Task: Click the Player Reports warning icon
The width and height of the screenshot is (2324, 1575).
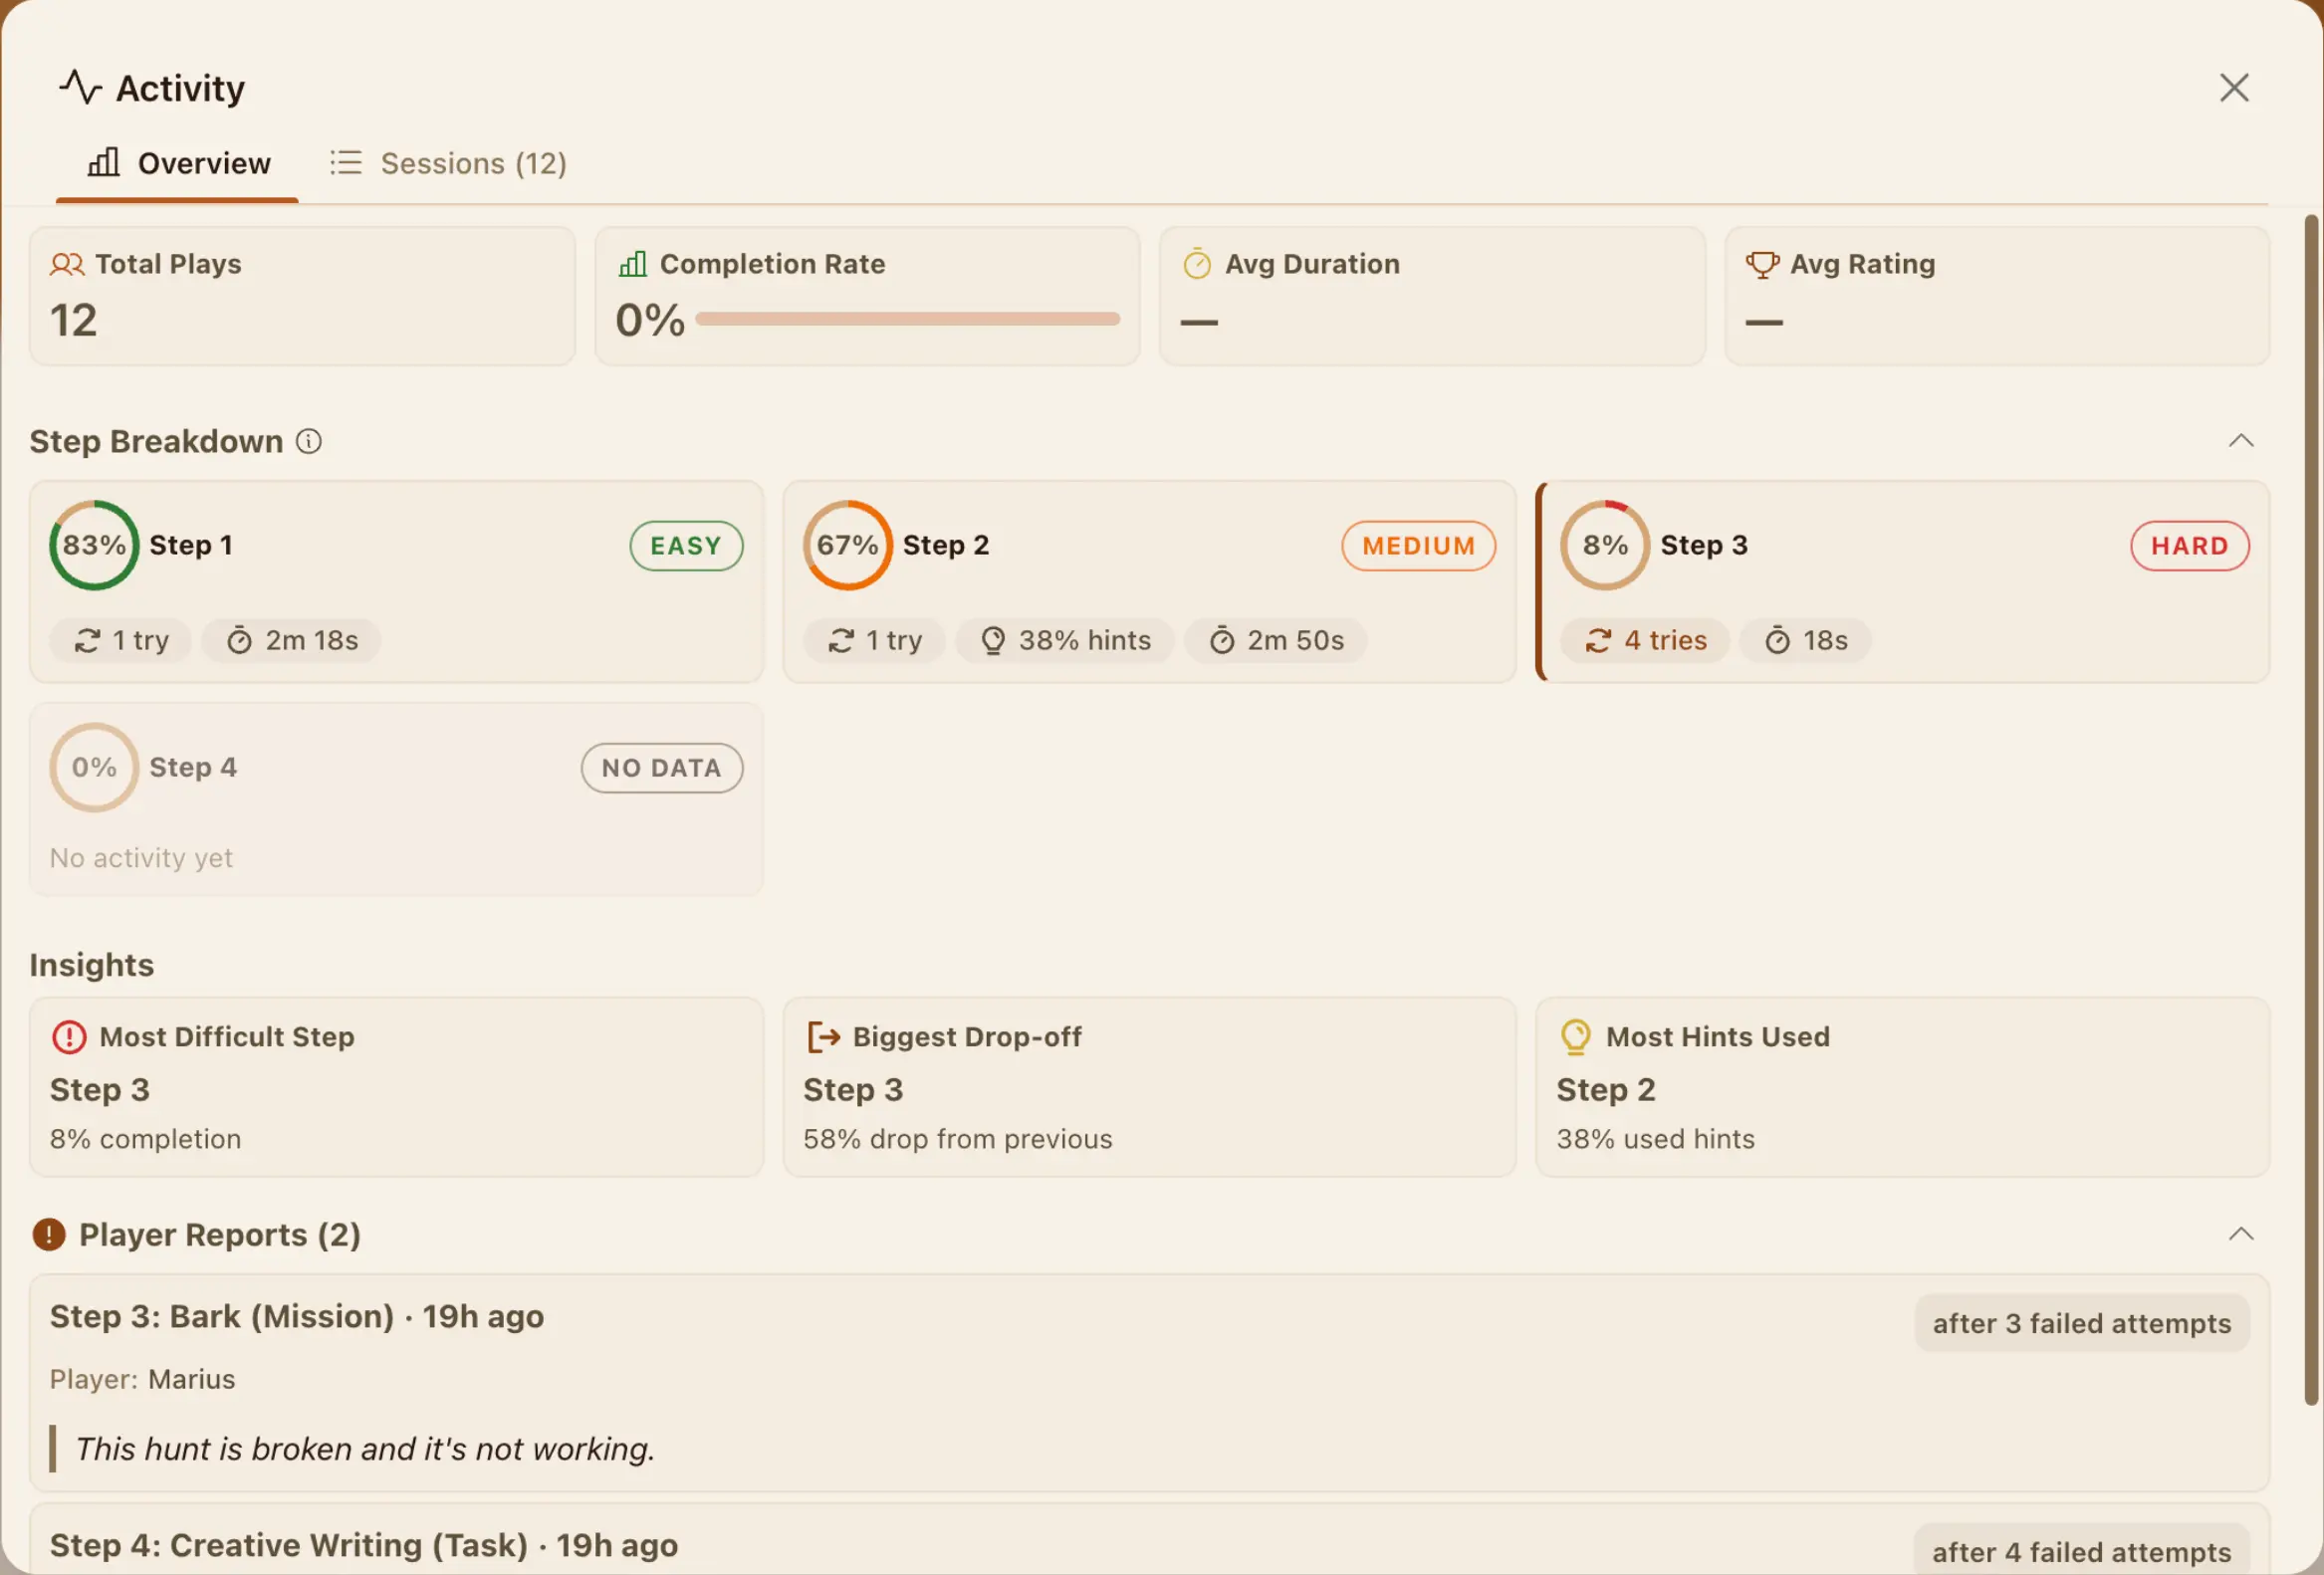Action: coord(49,1235)
